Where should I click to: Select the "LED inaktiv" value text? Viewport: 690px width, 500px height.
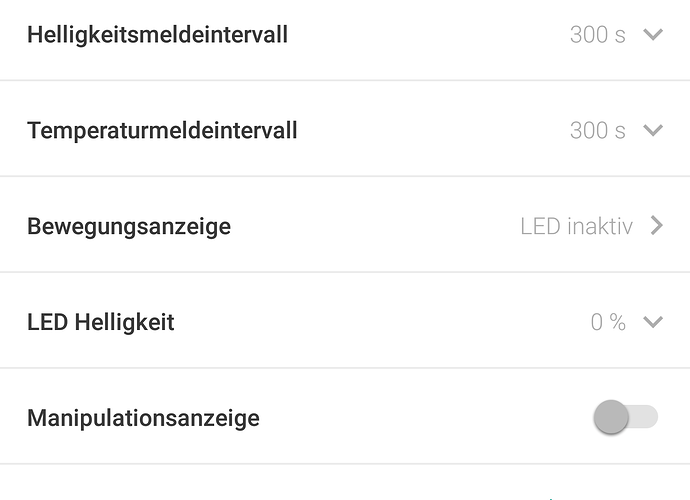[576, 227]
